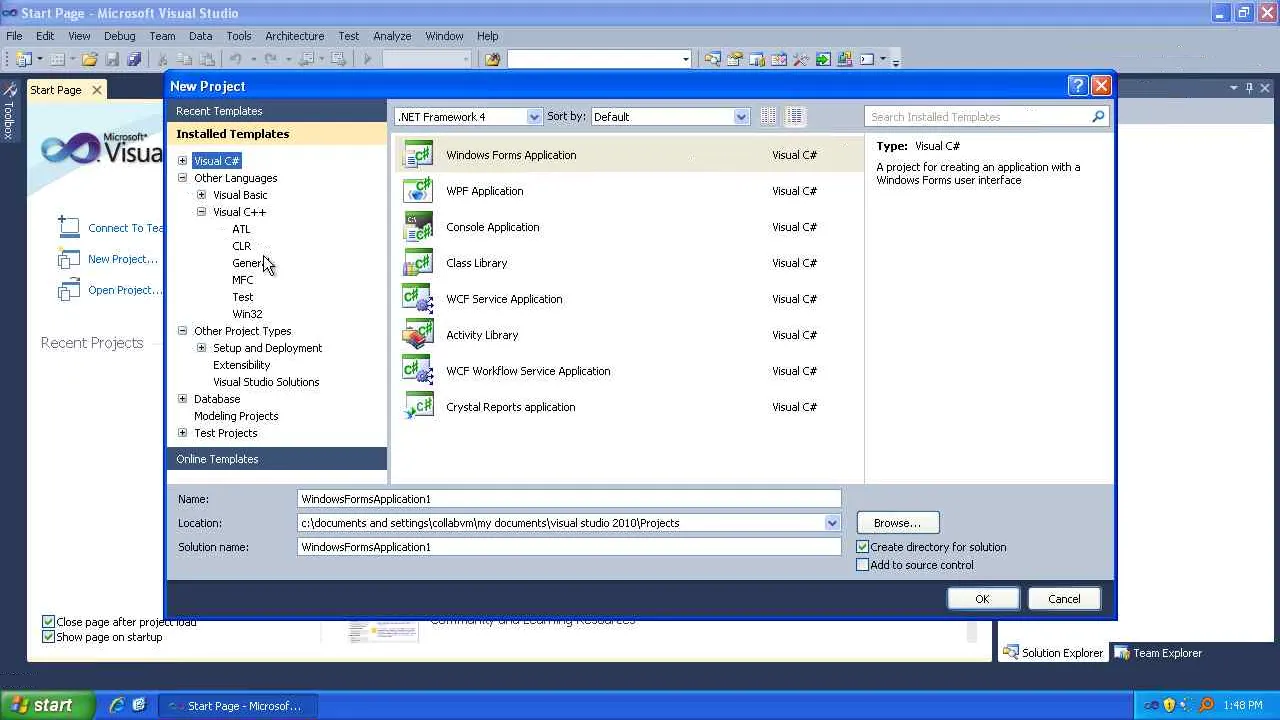Image resolution: width=1280 pixels, height=720 pixels.
Task: Click the Save All toolbar icon
Action: (x=134, y=59)
